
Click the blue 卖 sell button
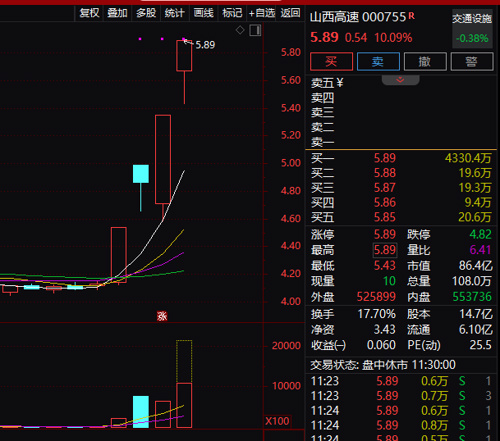pyautogui.click(x=378, y=61)
